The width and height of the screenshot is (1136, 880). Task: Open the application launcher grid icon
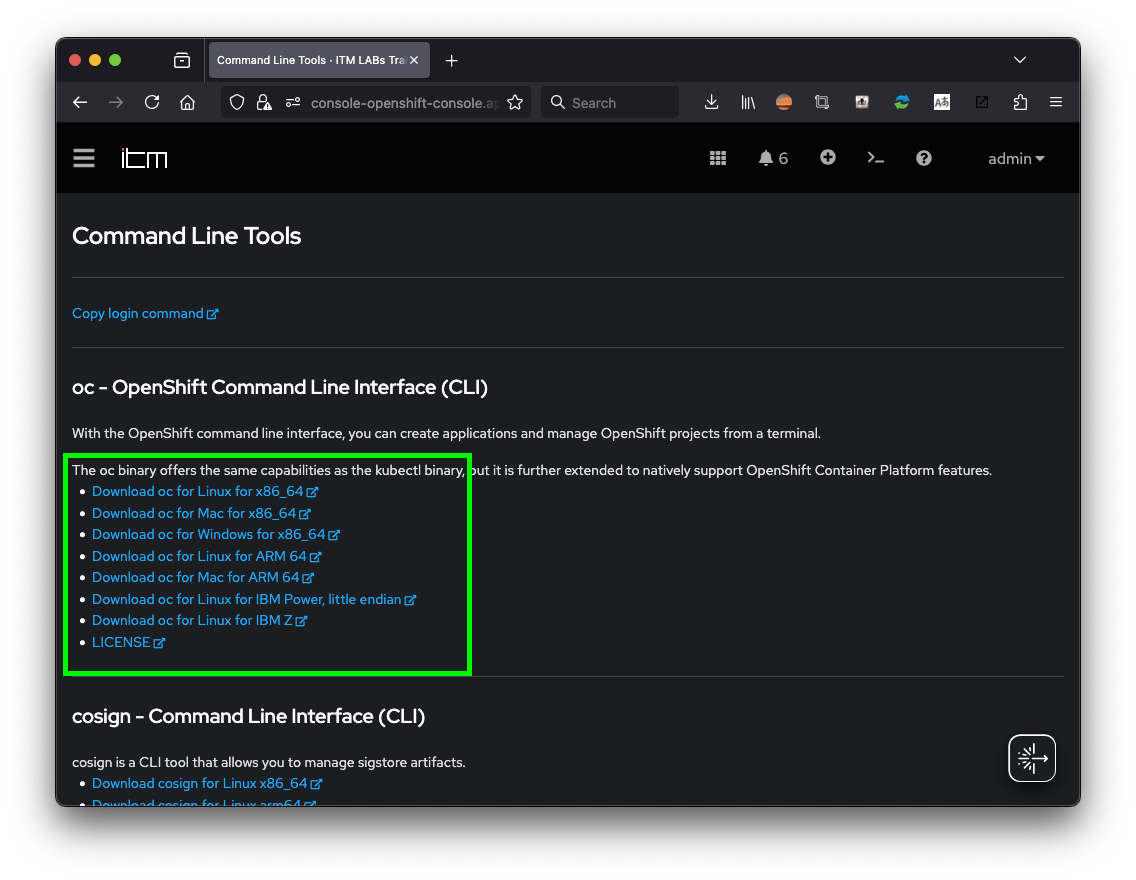717,158
